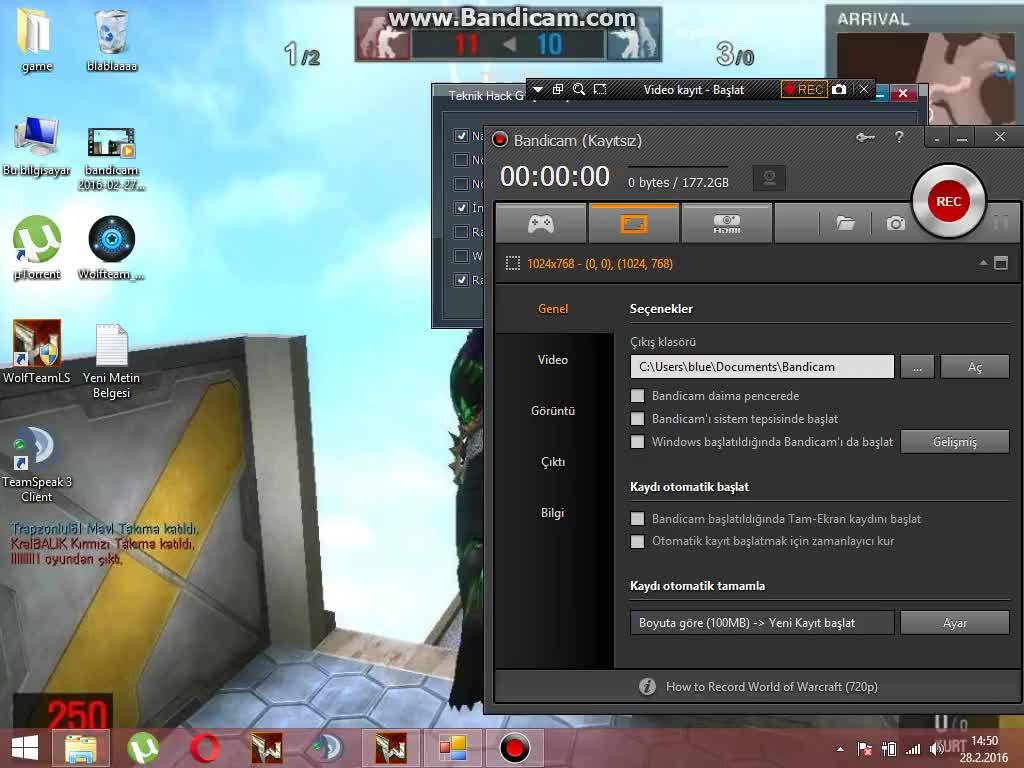Select 'Yeni Metin Belgesi' text file on desktop
This screenshot has height=768, width=1024.
click(111, 360)
